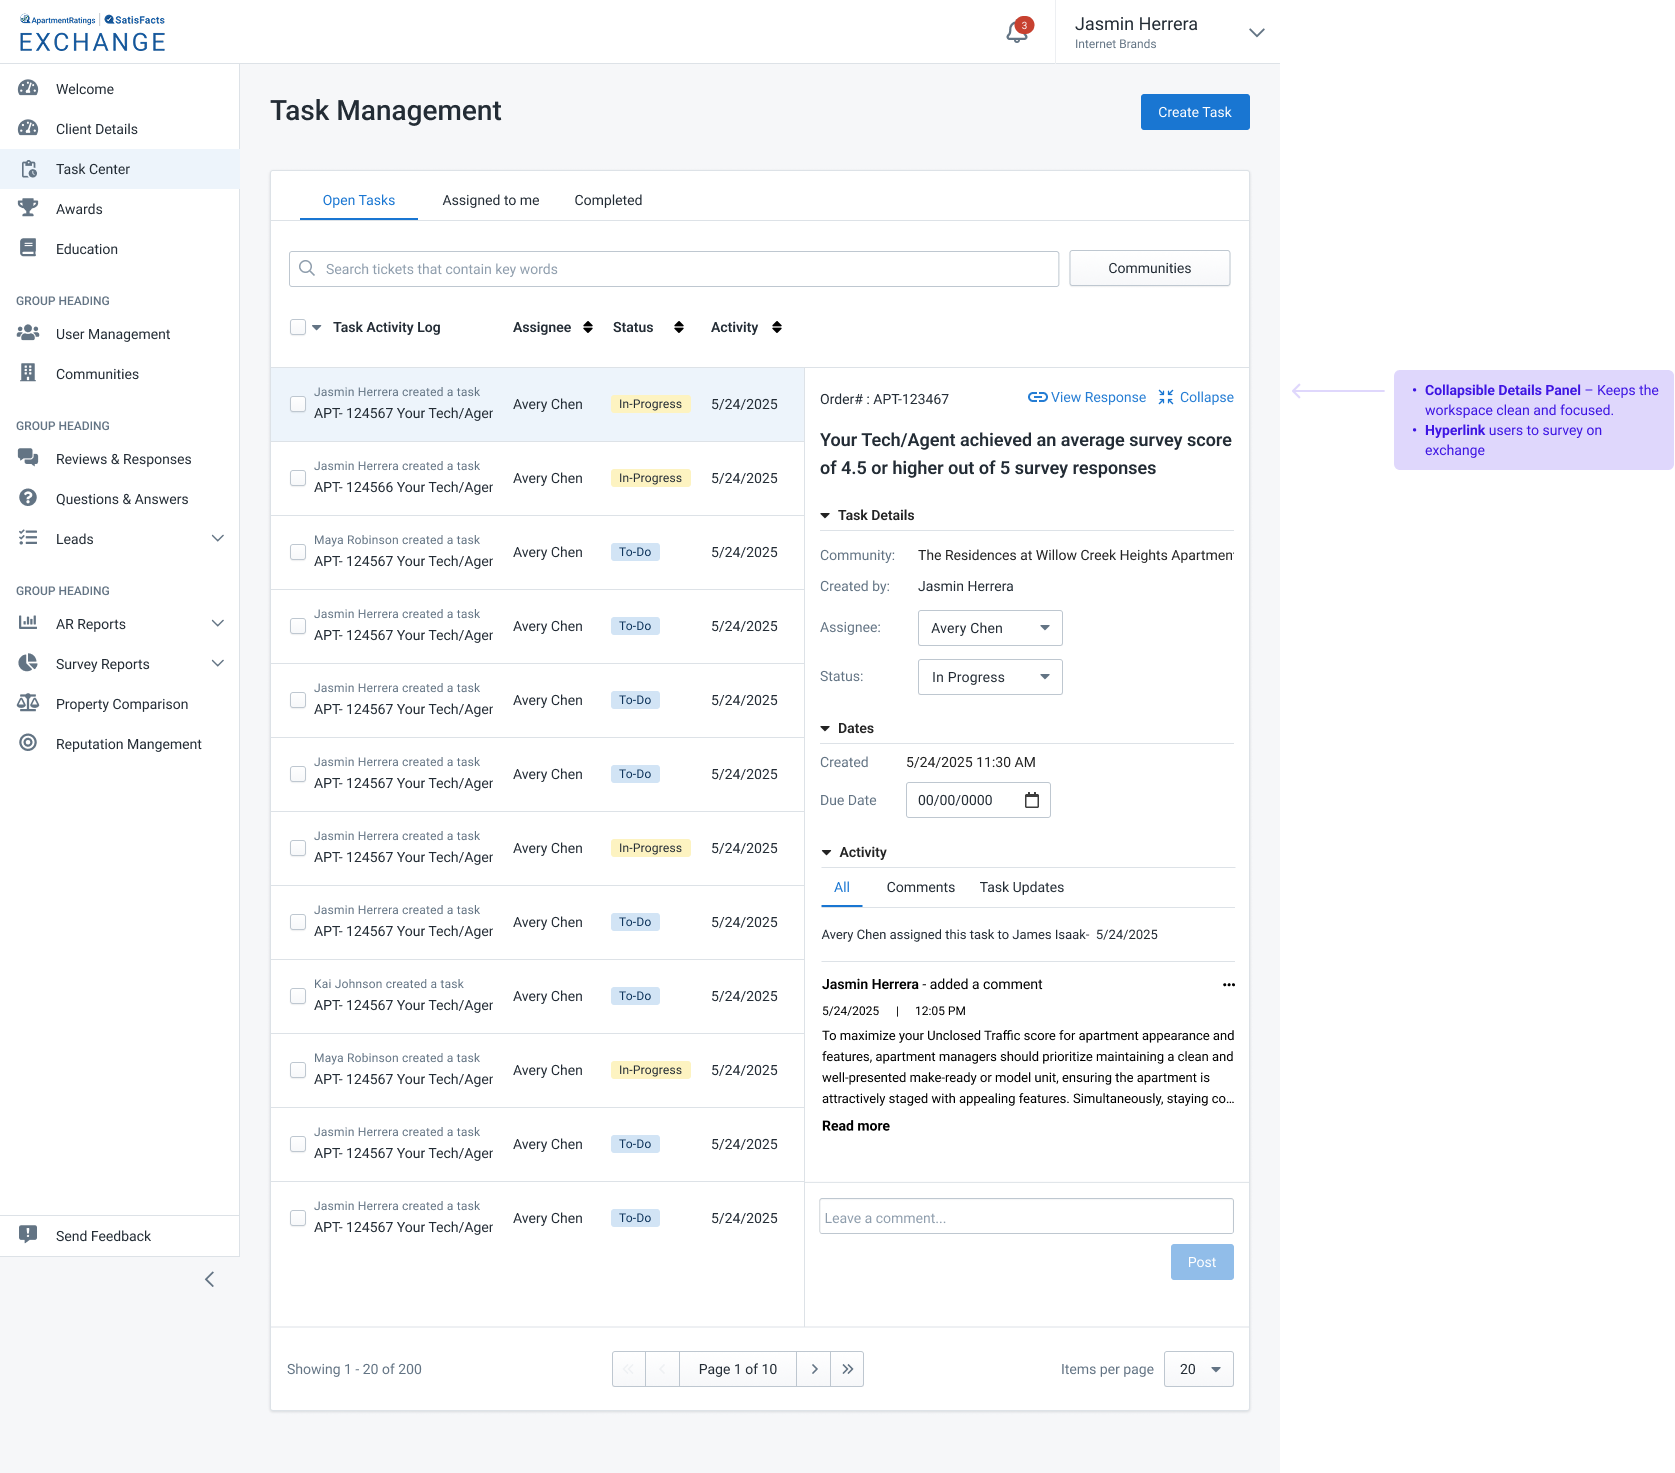This screenshot has width=1675, height=1473.
Task: Click the Property Comparison scales icon
Action: [x=28, y=703]
